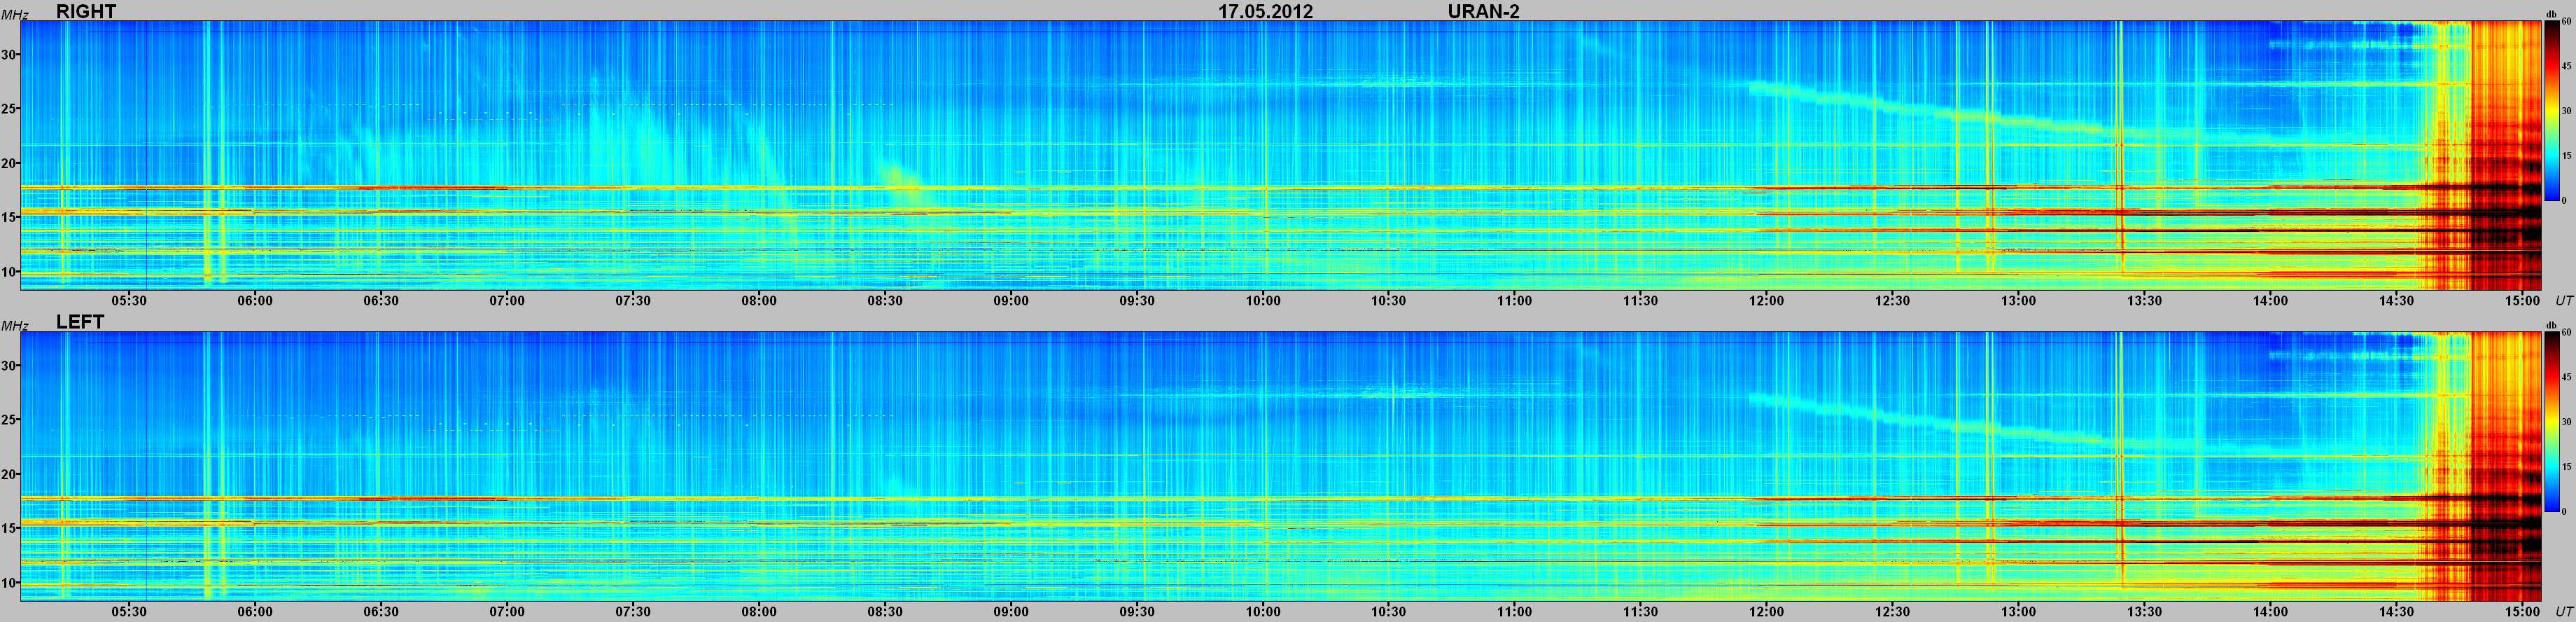
Task: Click 07:00 time tick under RIGHT panel
Action: 507,300
